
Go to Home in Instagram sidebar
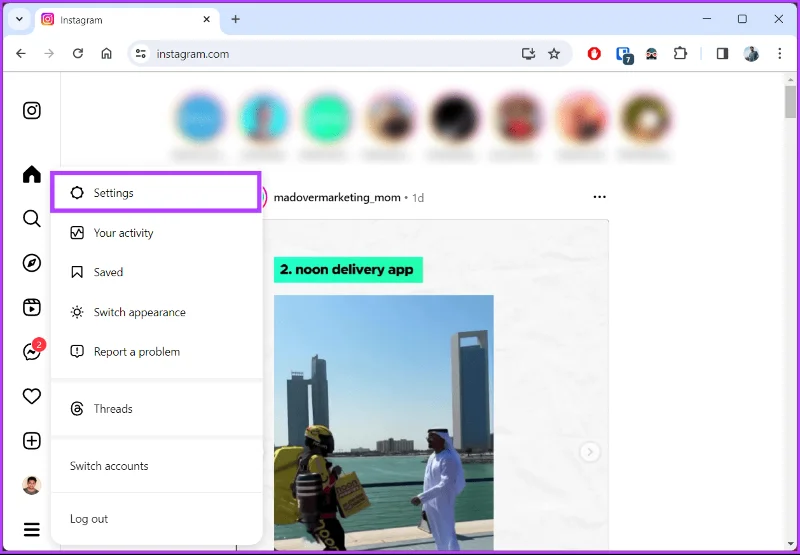[32, 174]
